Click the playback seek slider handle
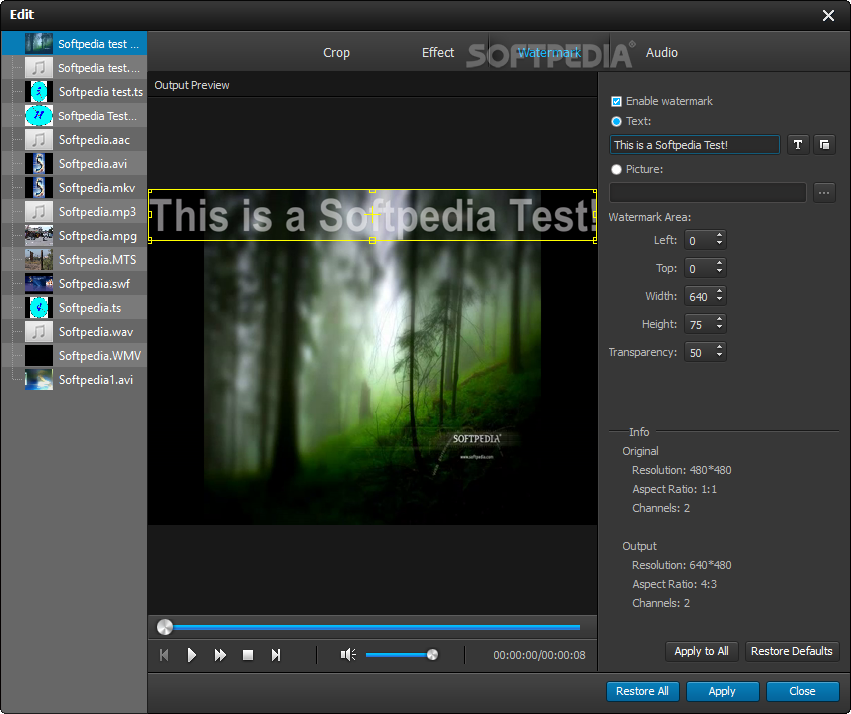Viewport: 851px width, 714px height. [164, 627]
